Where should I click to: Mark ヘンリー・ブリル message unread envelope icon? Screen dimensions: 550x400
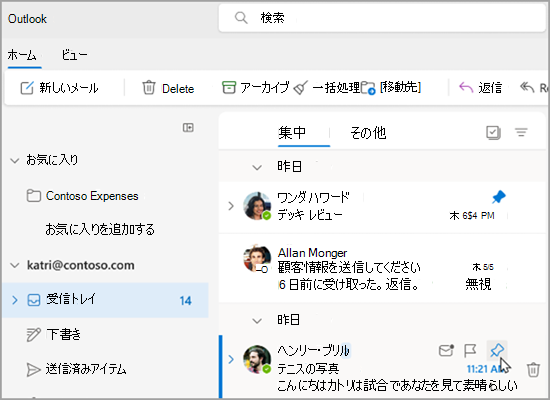click(446, 350)
